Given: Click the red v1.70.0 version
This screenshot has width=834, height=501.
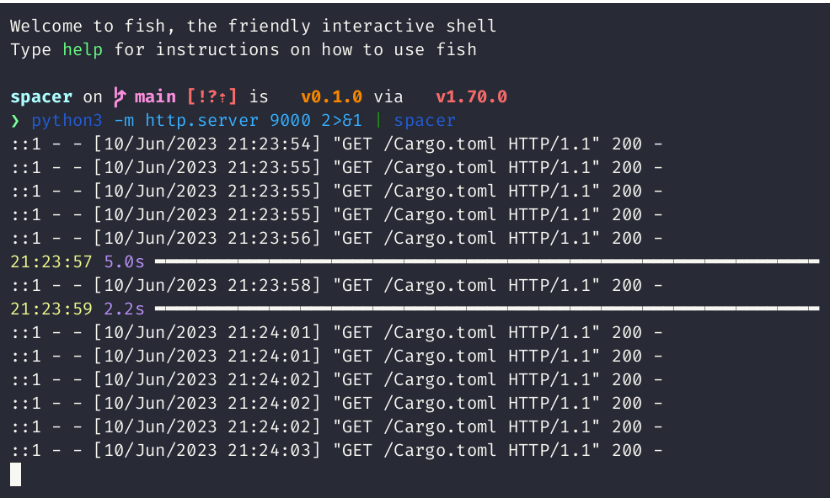Looking at the screenshot, I should [470, 97].
